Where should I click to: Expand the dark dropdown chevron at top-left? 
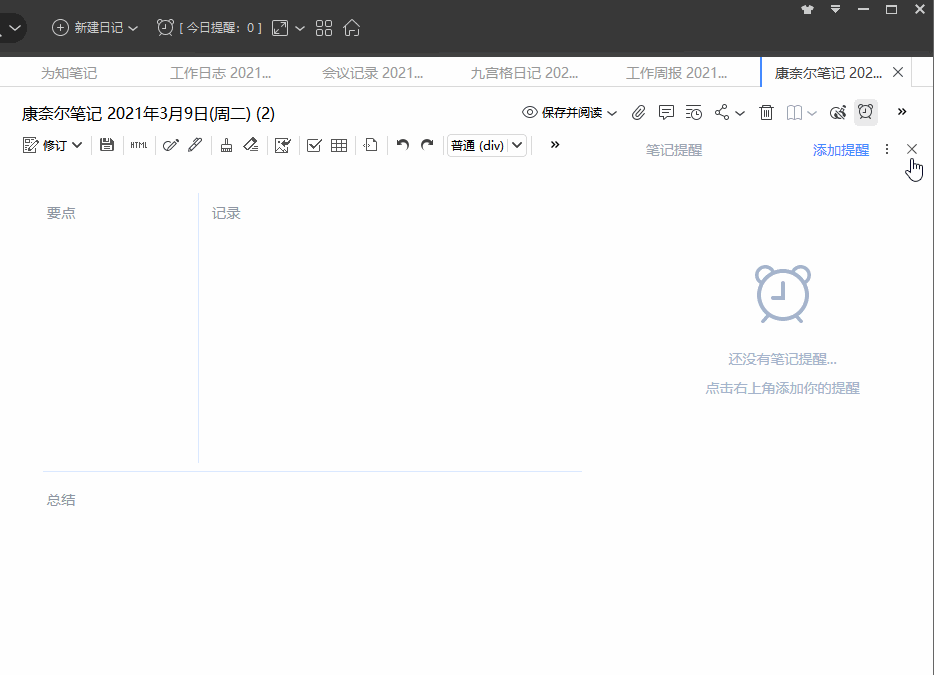[x=15, y=28]
